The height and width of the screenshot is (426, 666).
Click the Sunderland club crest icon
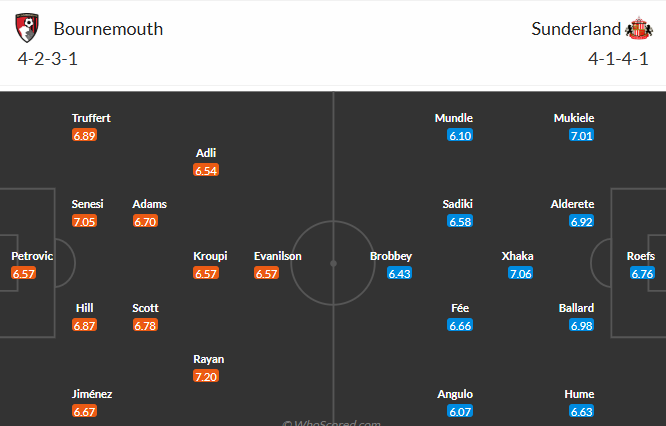pyautogui.click(x=638, y=28)
